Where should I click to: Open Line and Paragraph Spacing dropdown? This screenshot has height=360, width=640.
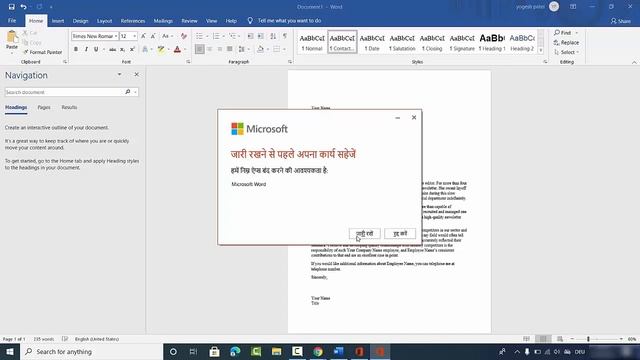click(243, 49)
